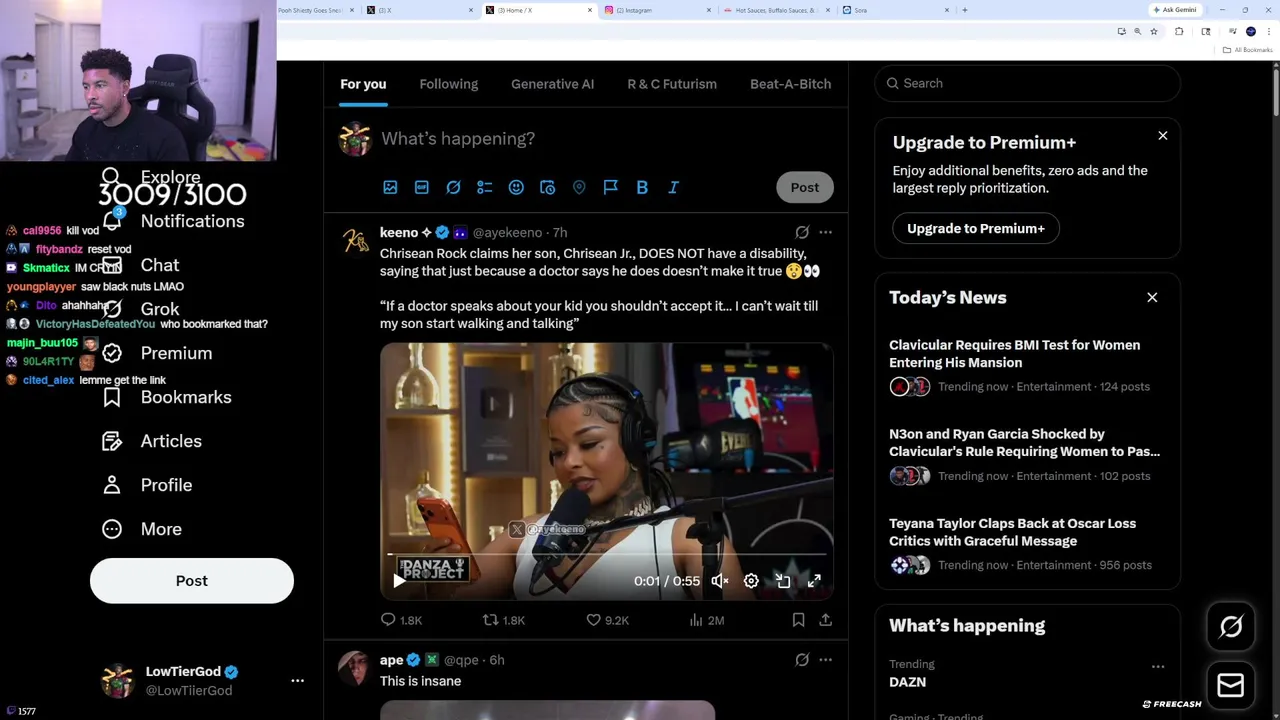Click Upgrade to Premium+ button
Viewport: 1280px width, 720px height.
pos(976,228)
